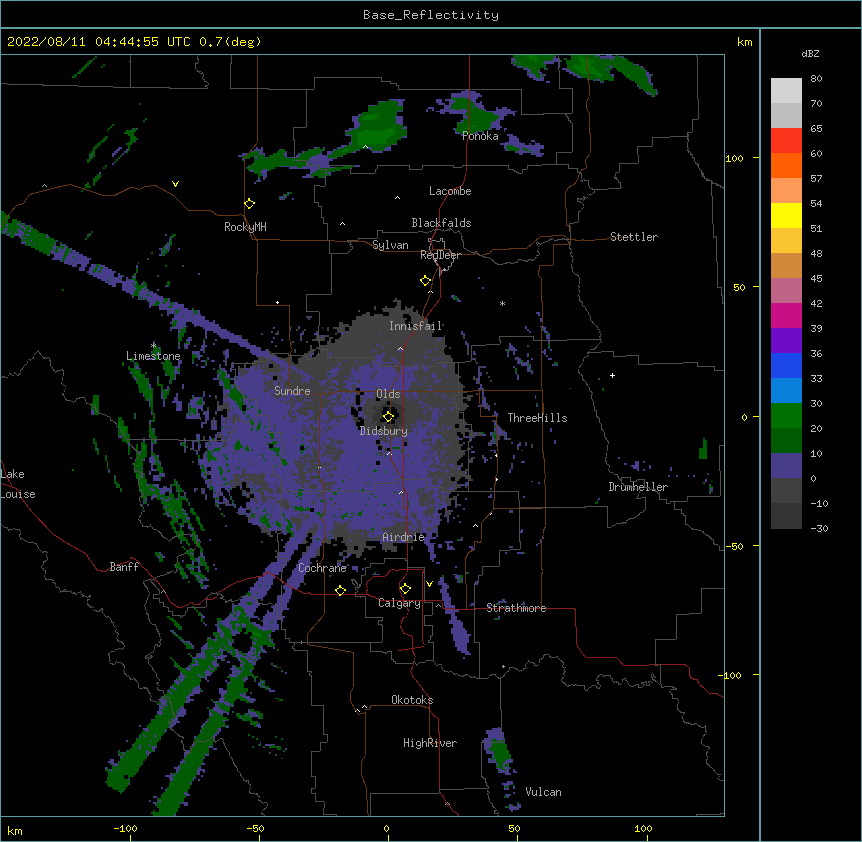Click the Lake Louise label
Viewport: 862px width, 842px height.
pos(18,484)
